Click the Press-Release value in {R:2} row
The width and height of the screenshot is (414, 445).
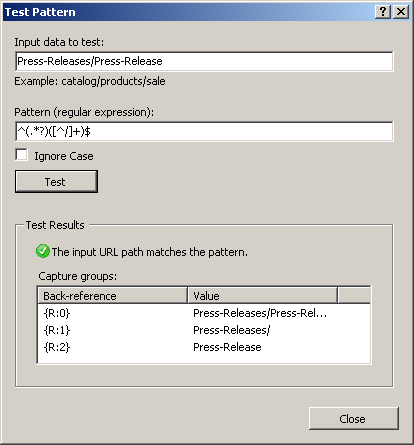click(227, 347)
